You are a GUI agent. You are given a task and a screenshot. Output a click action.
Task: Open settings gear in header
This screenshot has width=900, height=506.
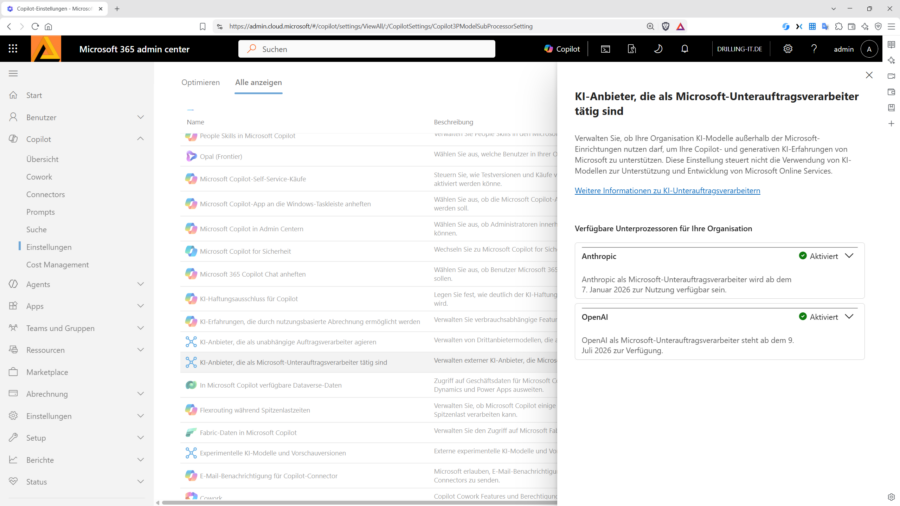(788, 49)
